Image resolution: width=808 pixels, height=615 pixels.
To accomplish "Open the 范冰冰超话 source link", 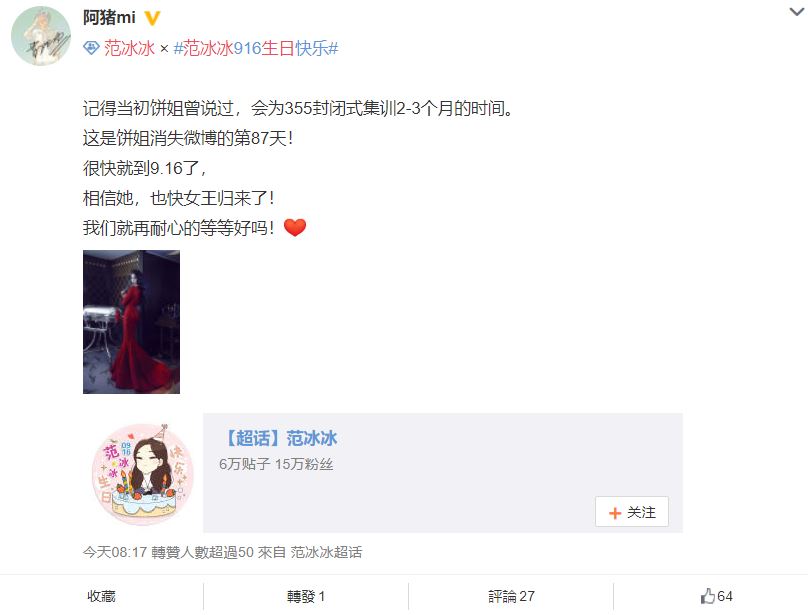I will [326, 552].
